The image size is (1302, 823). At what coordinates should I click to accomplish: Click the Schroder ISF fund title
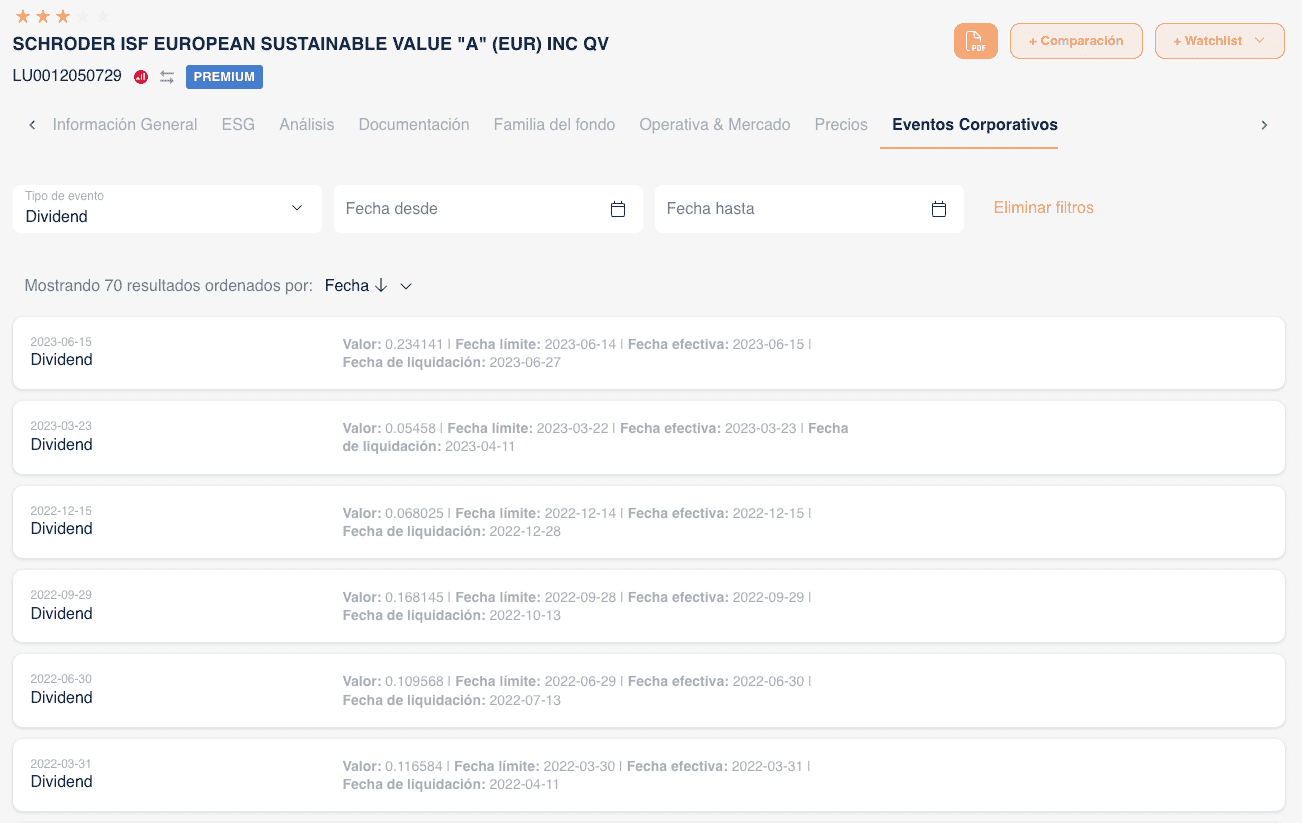tap(310, 44)
